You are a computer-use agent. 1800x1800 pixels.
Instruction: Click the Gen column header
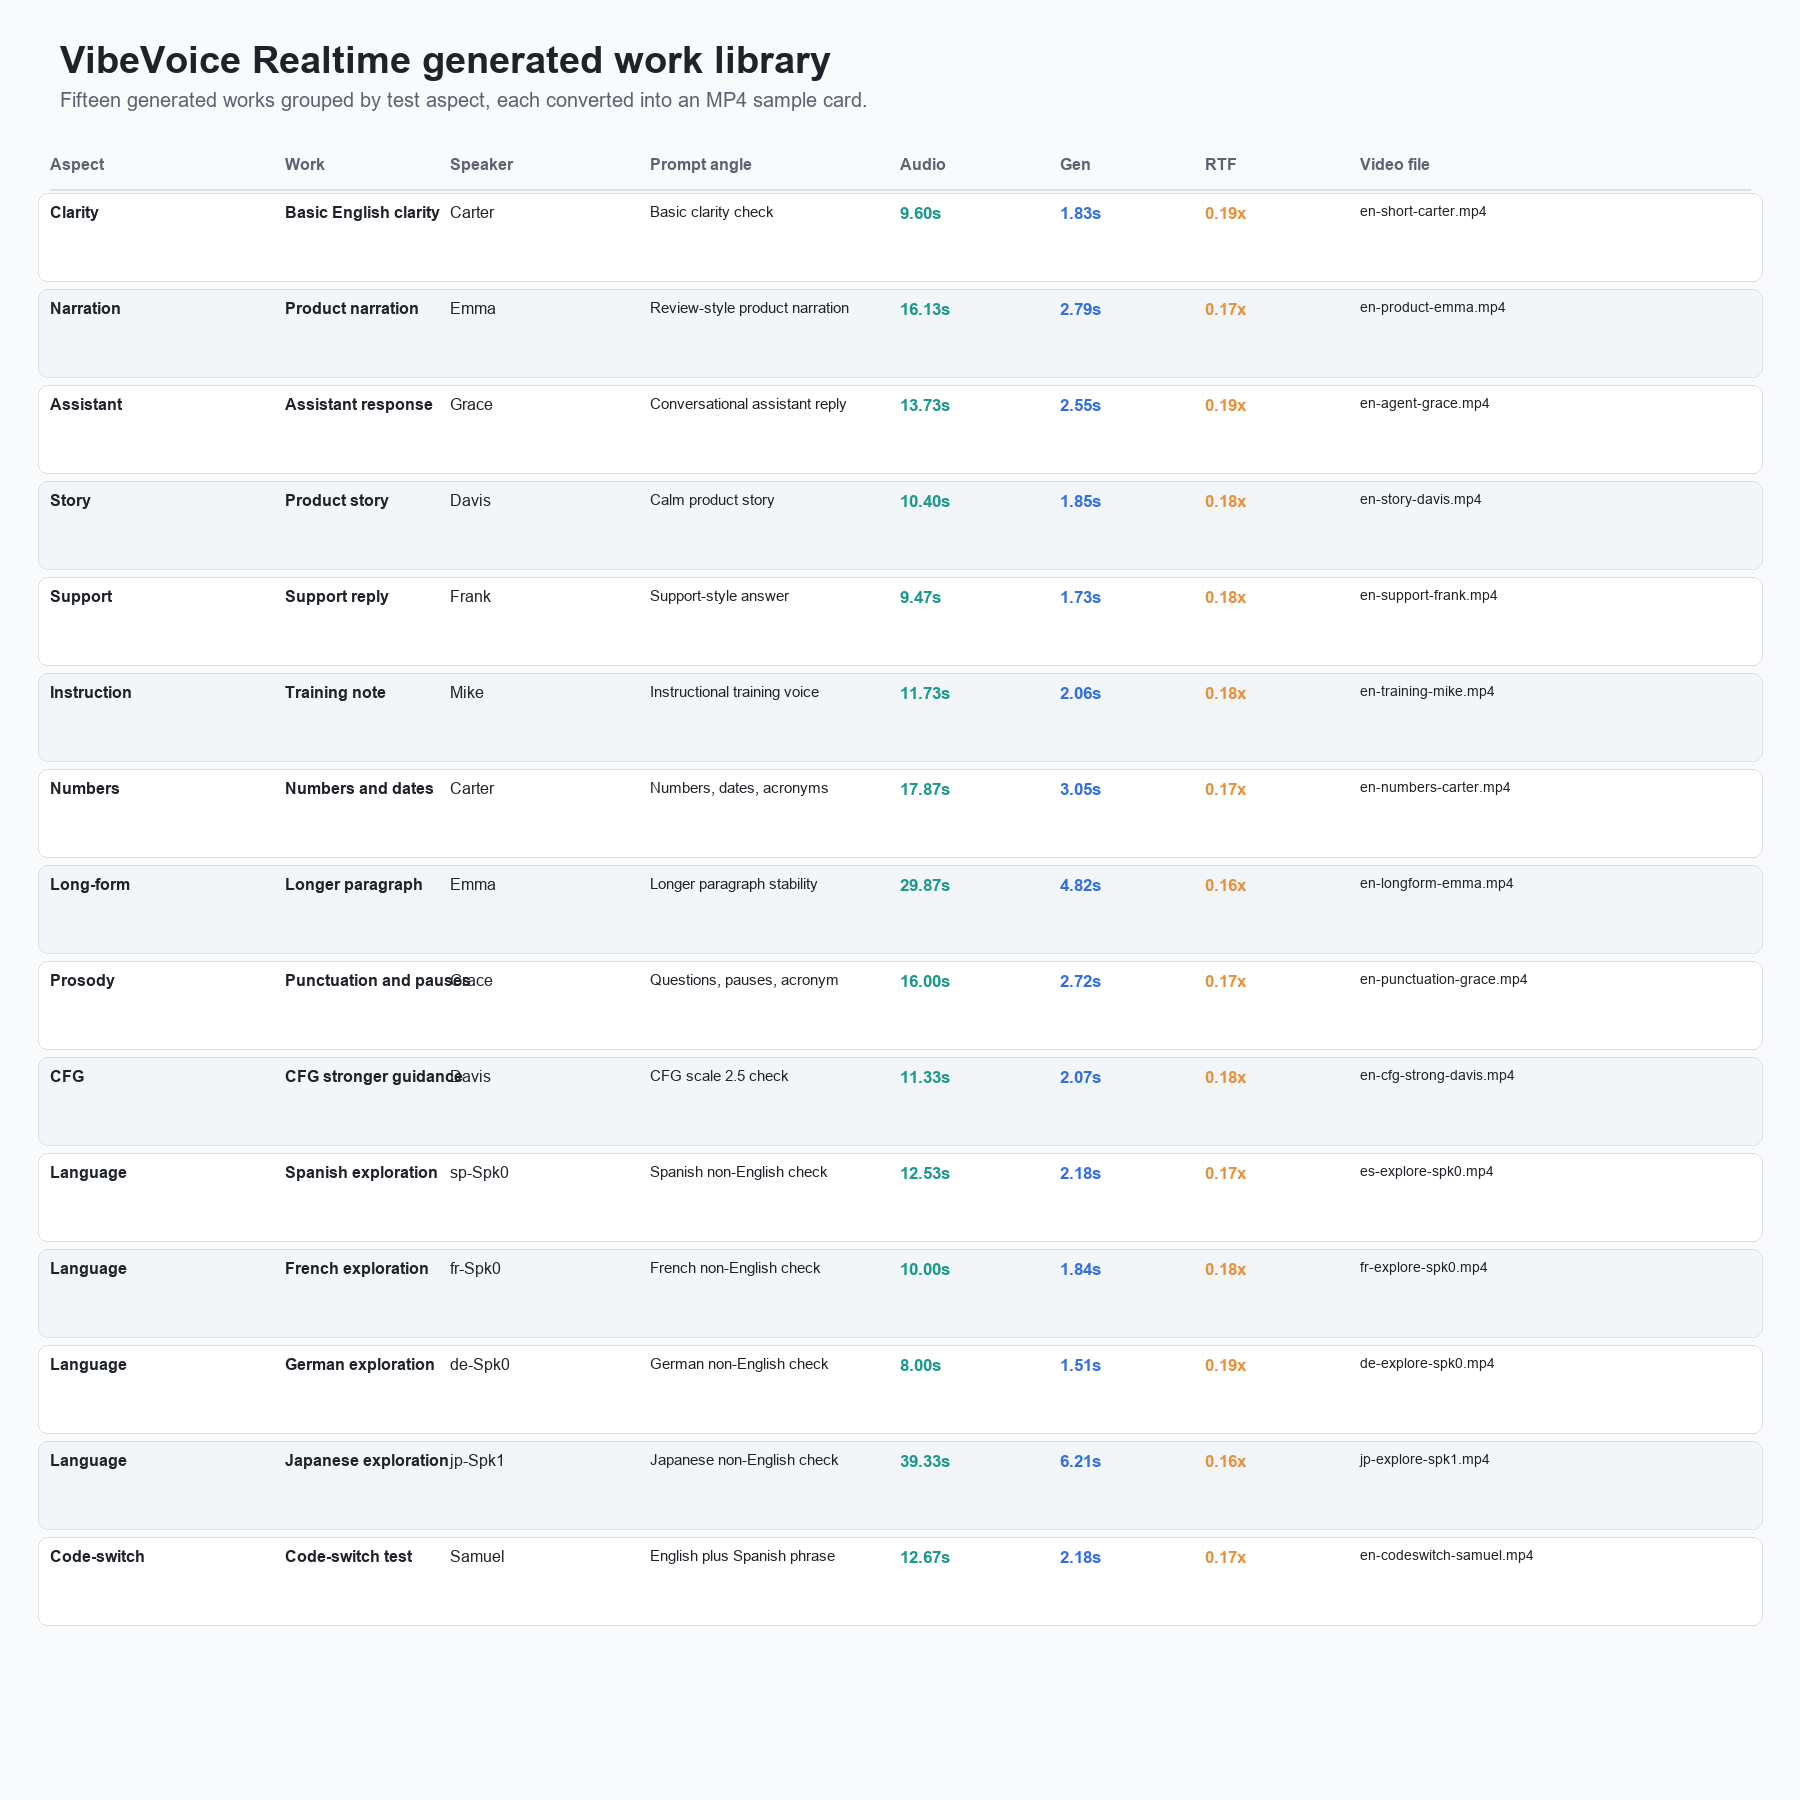tap(1075, 164)
